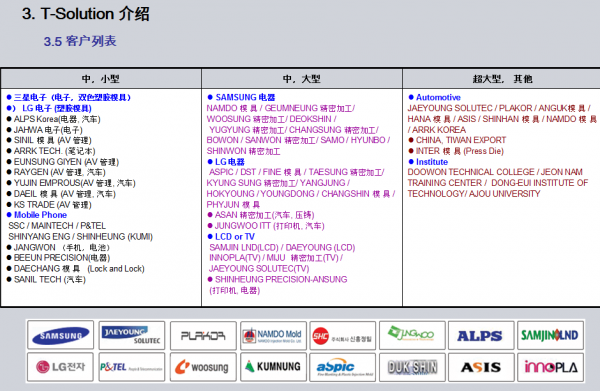Click the 'SHINHEUNG PRECISION-ANSUNG' item
Image resolution: width=600 pixels, height=391 pixels.
277,279
